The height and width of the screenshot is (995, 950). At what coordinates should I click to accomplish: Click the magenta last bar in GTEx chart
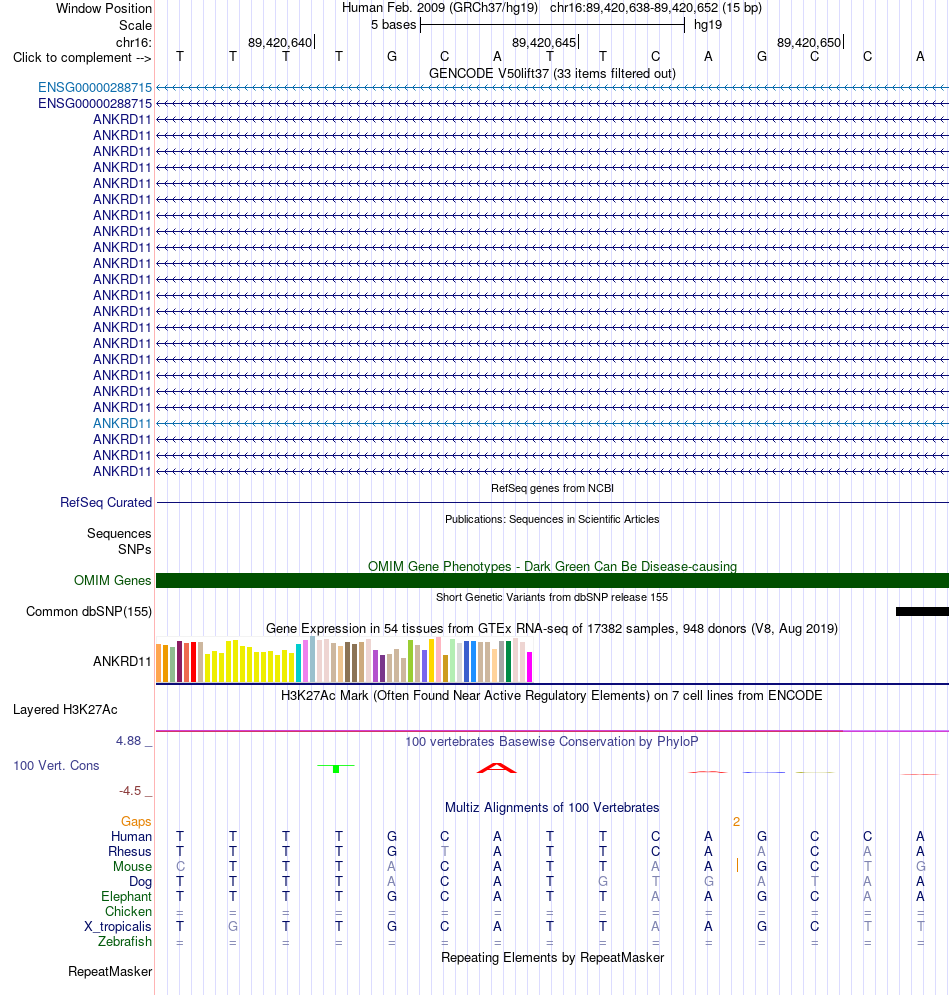(529, 667)
